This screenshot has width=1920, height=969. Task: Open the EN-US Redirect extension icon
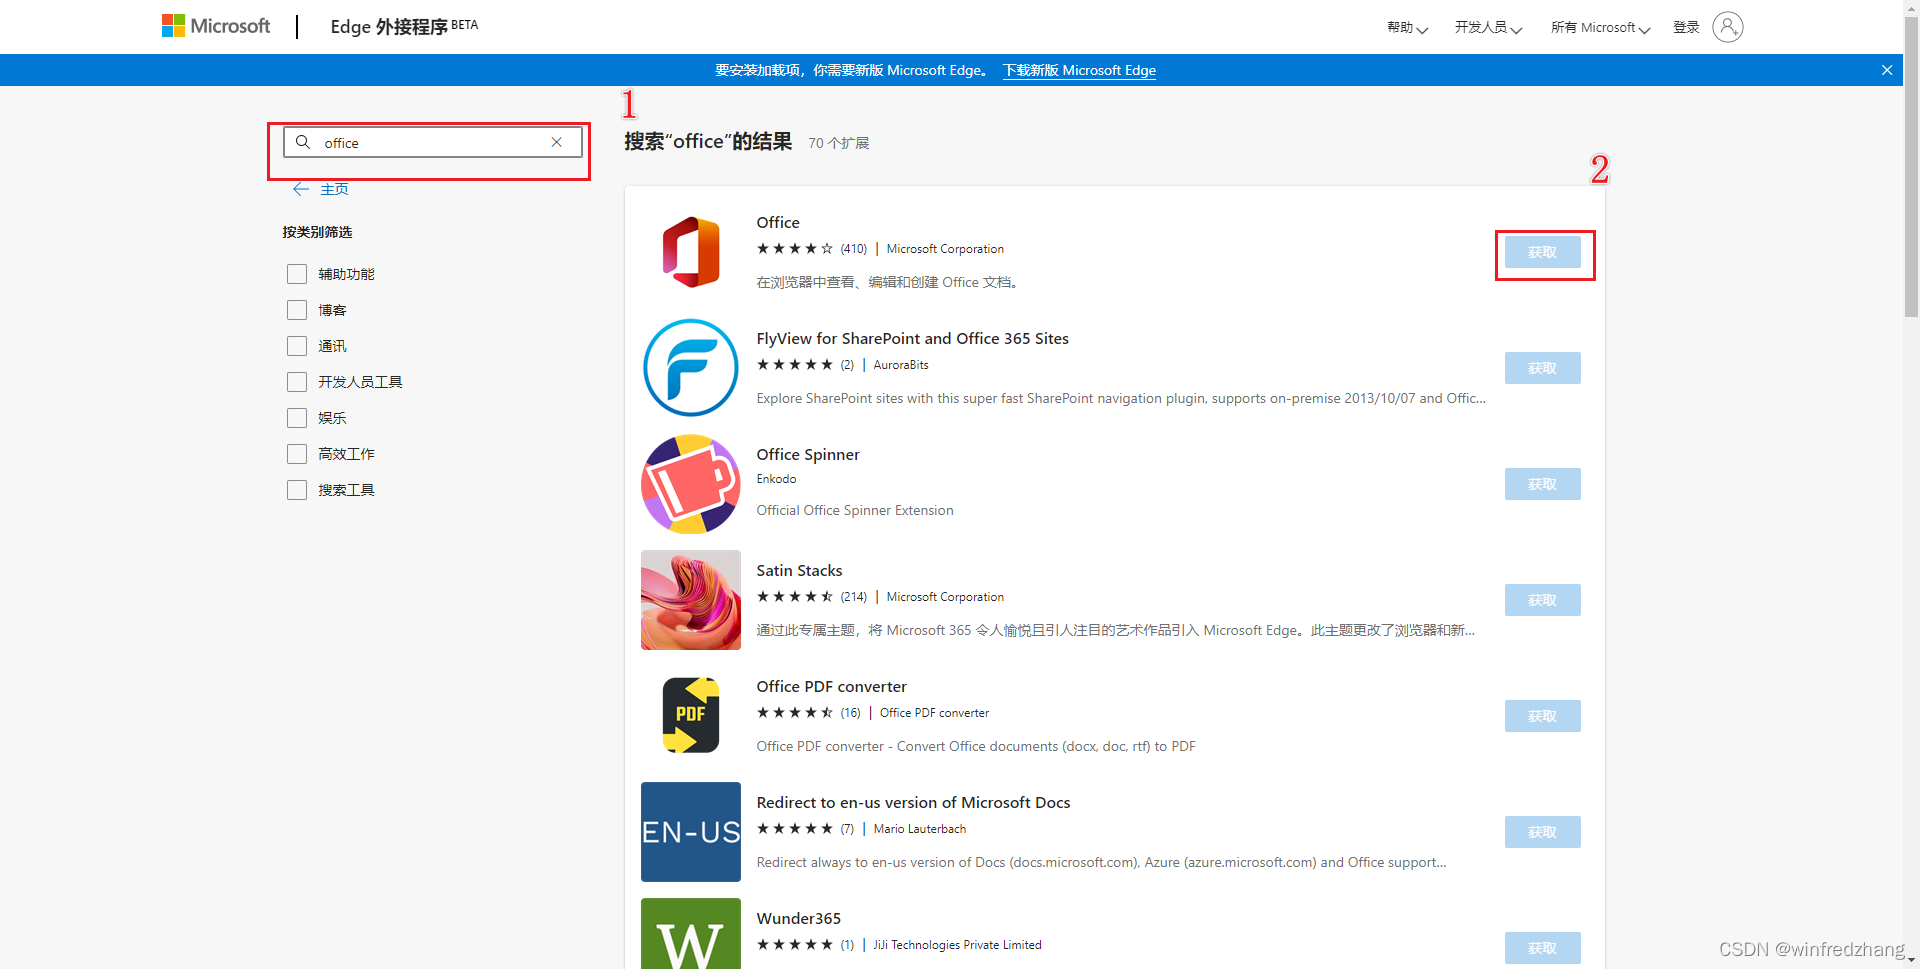(x=691, y=832)
